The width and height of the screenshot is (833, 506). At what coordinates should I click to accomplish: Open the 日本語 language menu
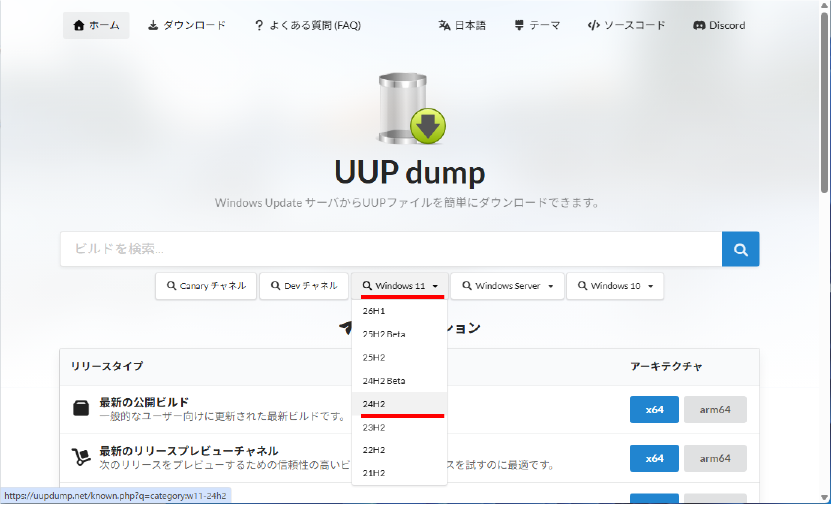coord(462,26)
